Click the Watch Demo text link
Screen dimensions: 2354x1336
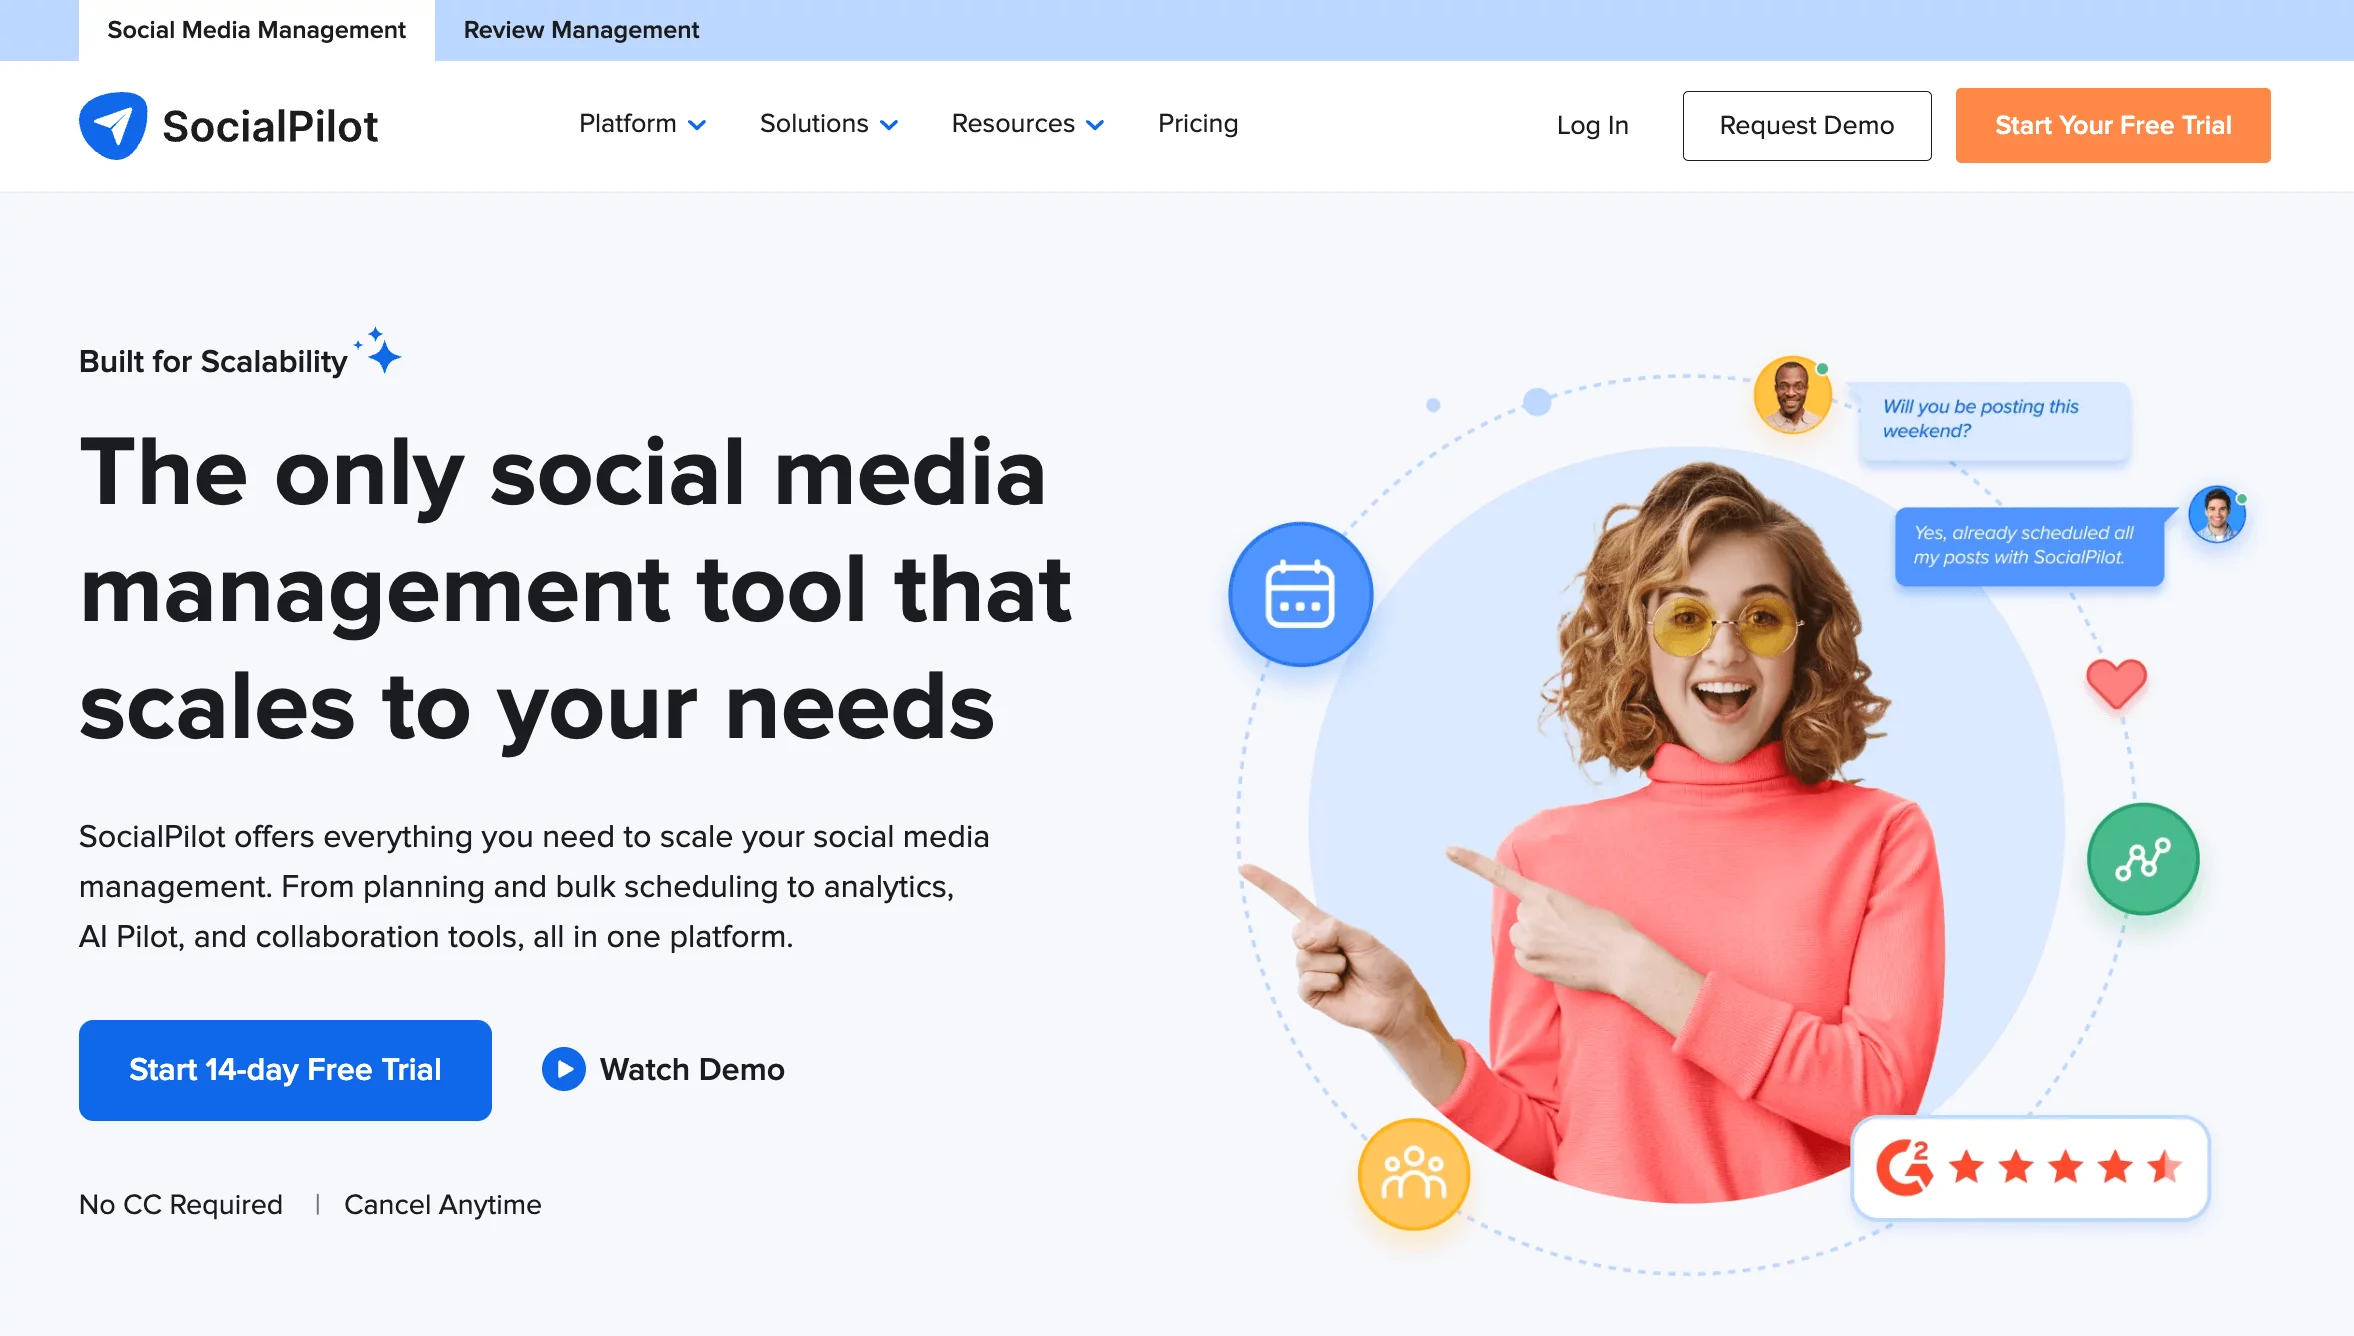pyautogui.click(x=690, y=1068)
